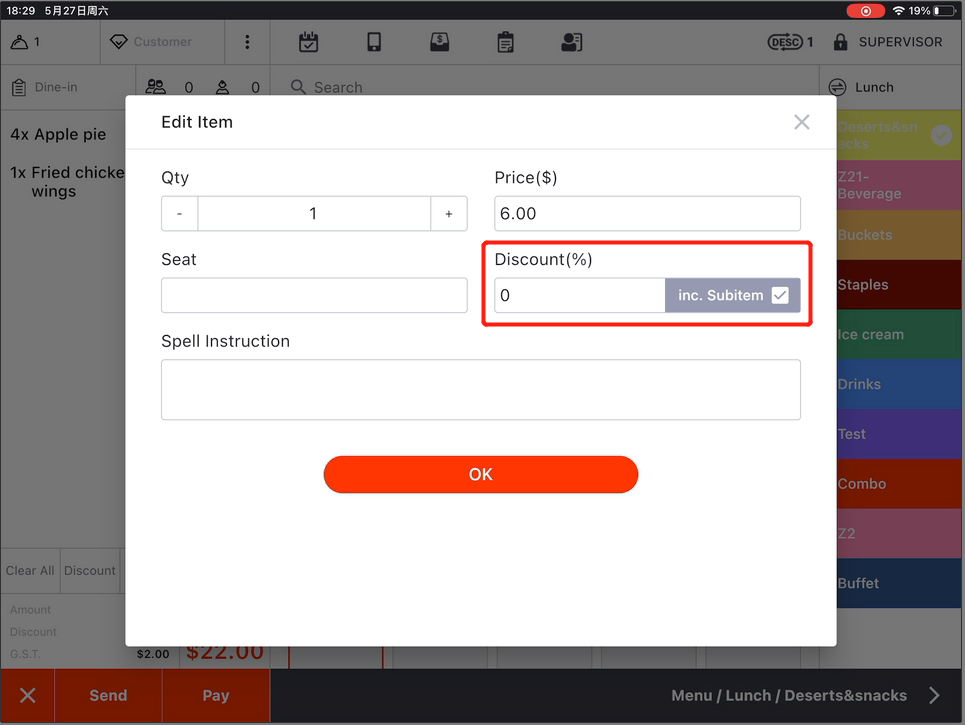Open the staff ID card icon

571,42
